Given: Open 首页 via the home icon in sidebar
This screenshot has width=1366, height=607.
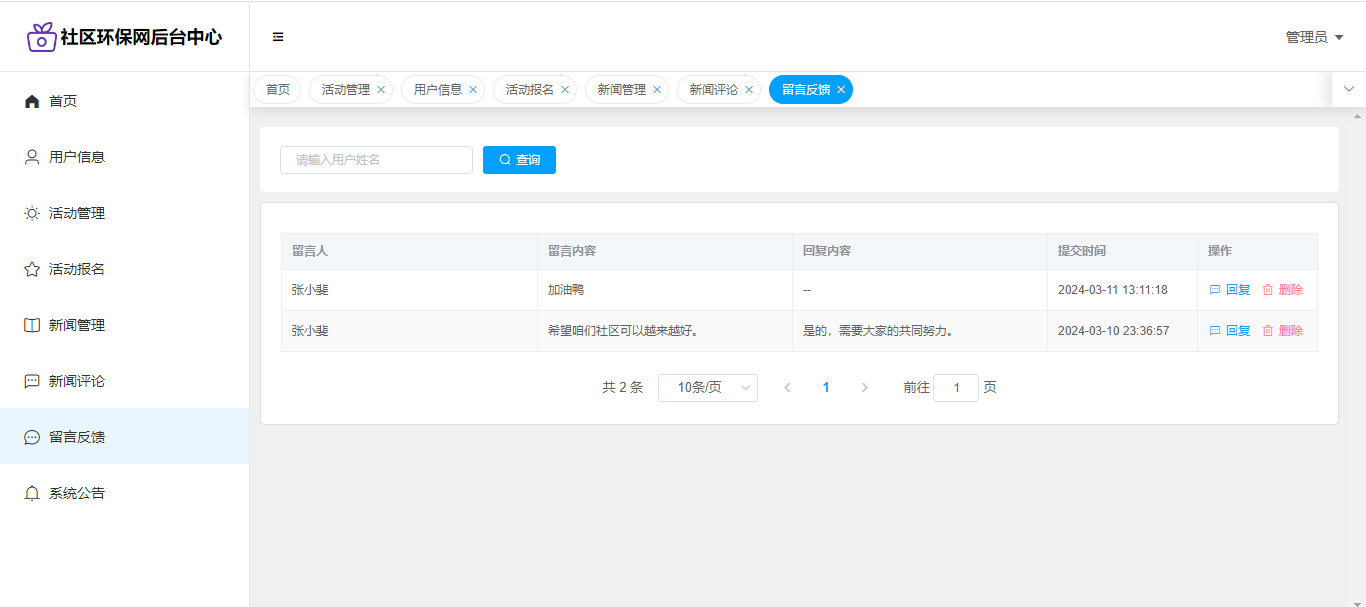Looking at the screenshot, I should tap(32, 101).
